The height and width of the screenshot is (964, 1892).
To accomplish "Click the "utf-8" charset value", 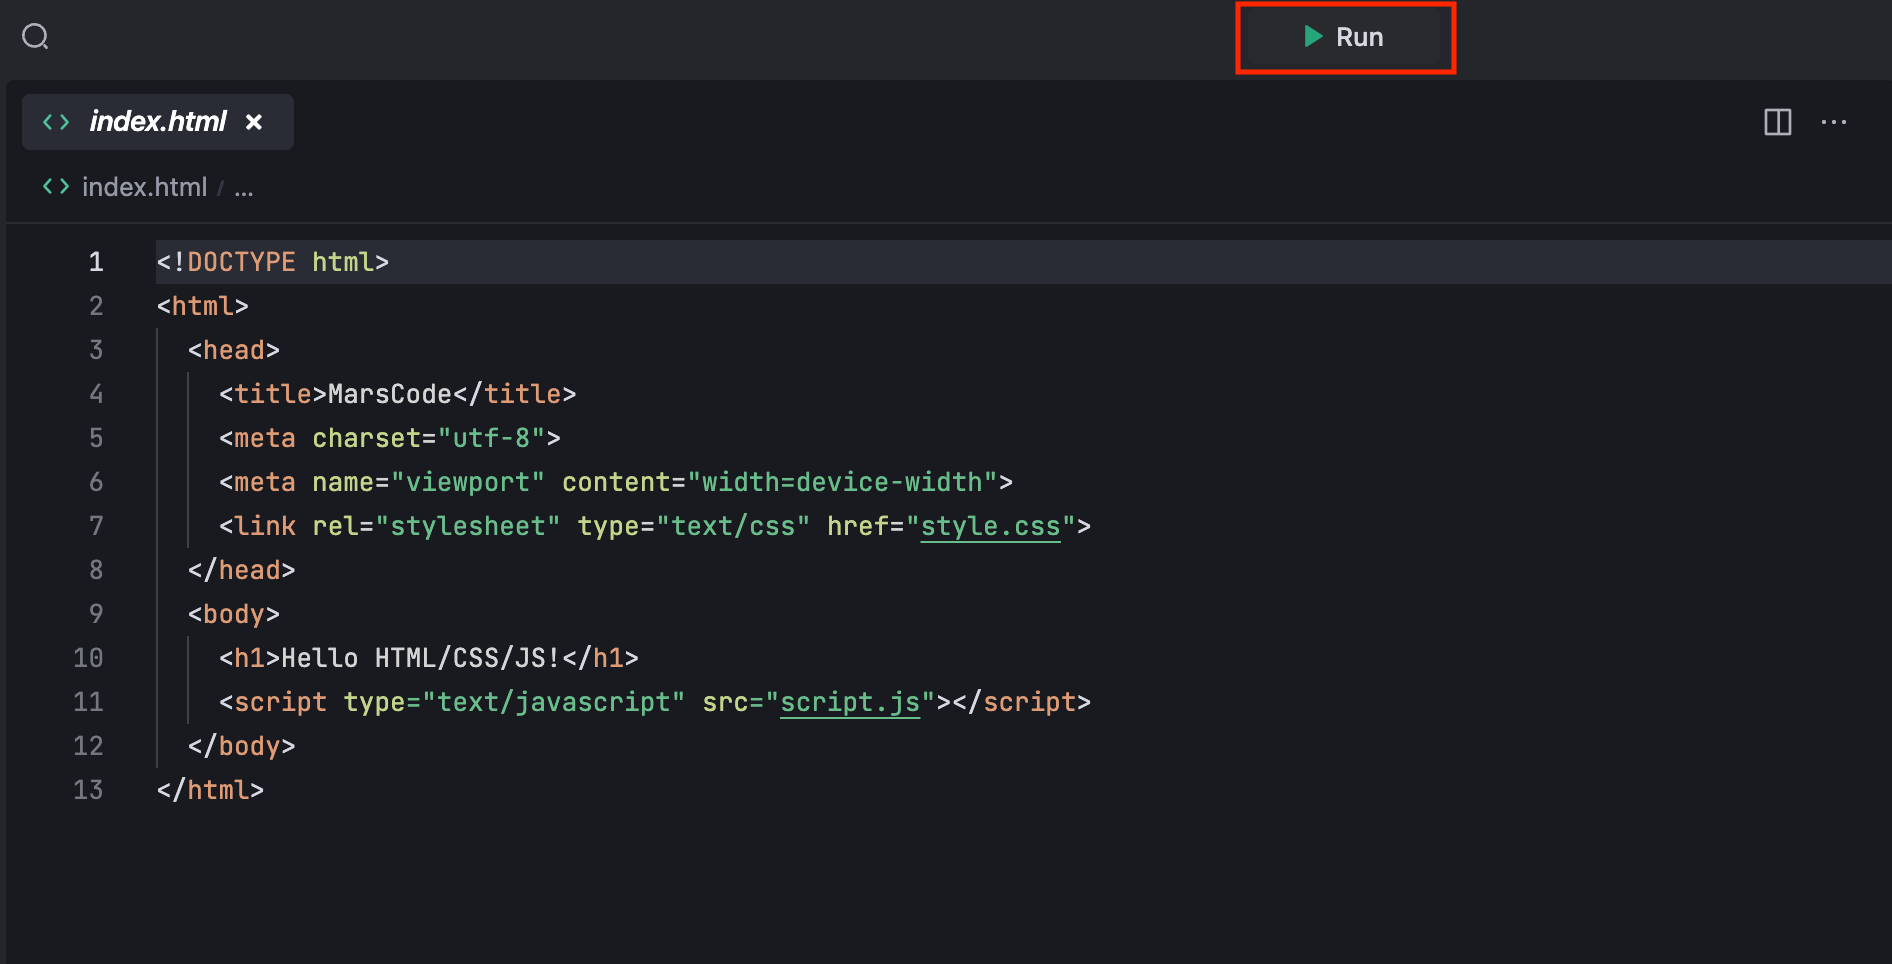I will 492,438.
